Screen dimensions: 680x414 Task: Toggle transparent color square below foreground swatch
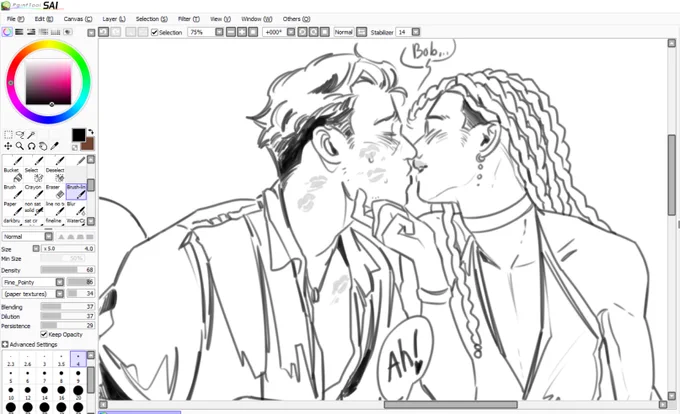(x=75, y=147)
